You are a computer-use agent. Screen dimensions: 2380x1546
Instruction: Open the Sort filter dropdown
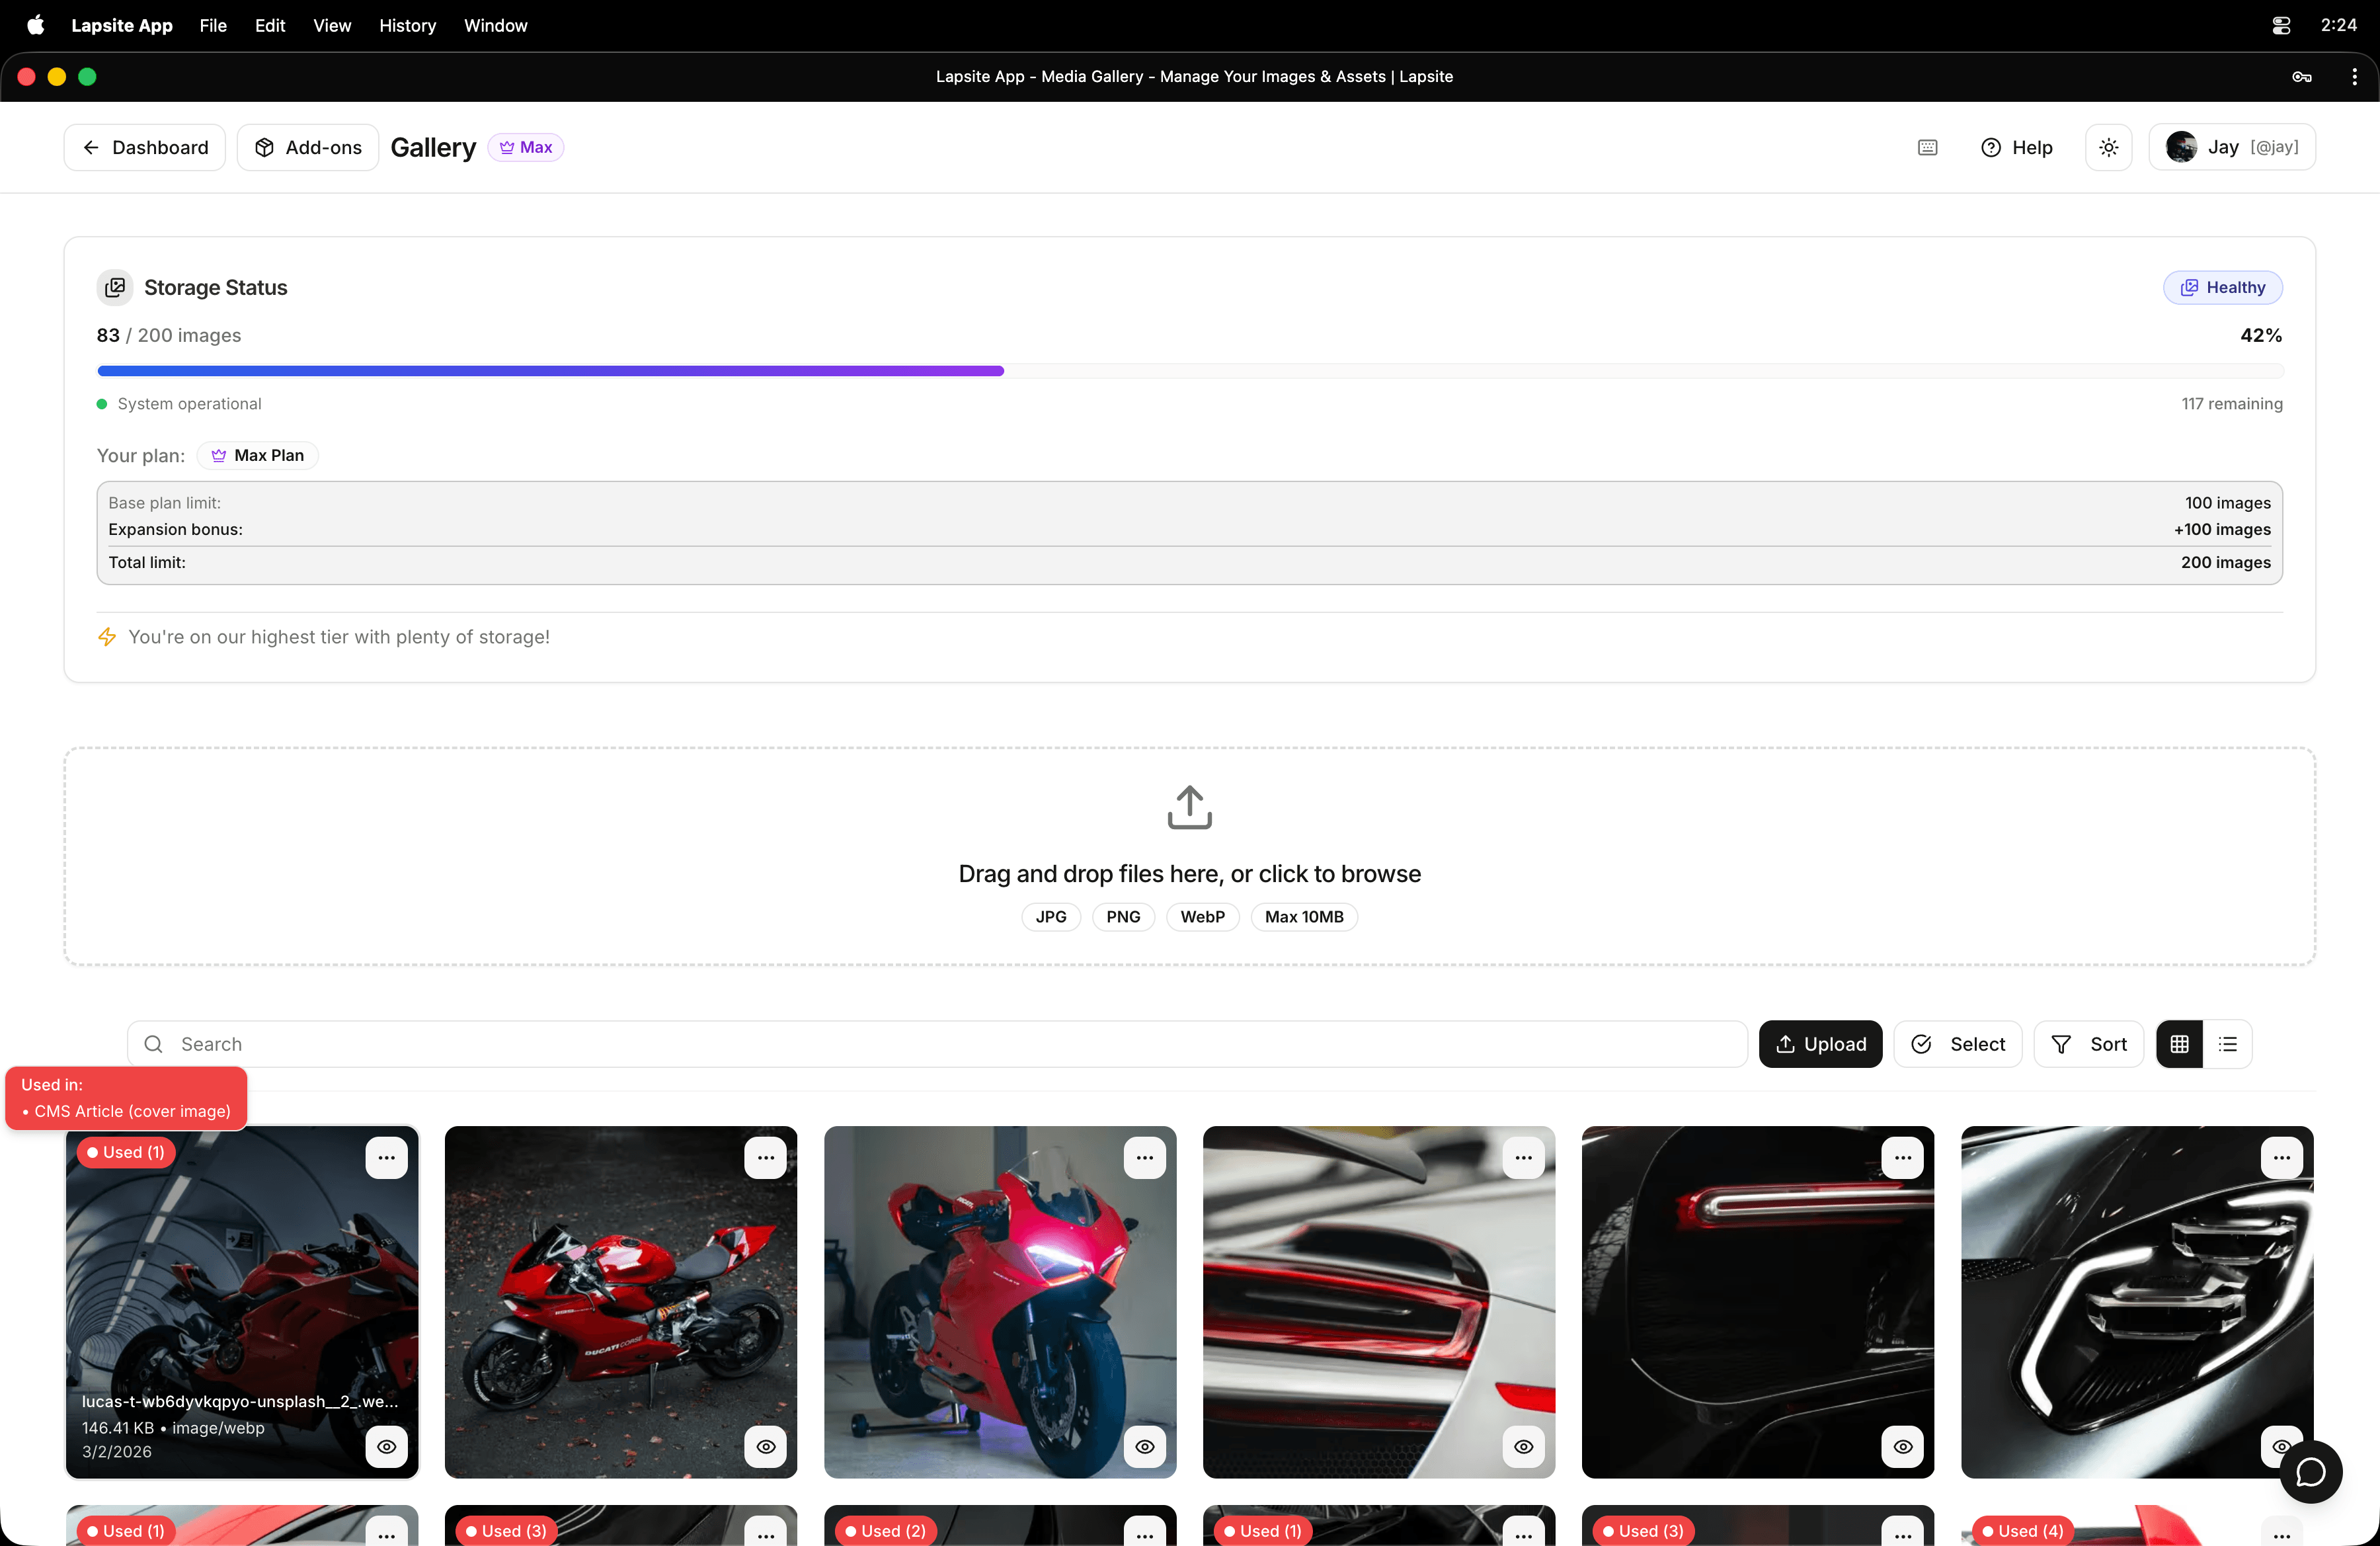2088,1044
